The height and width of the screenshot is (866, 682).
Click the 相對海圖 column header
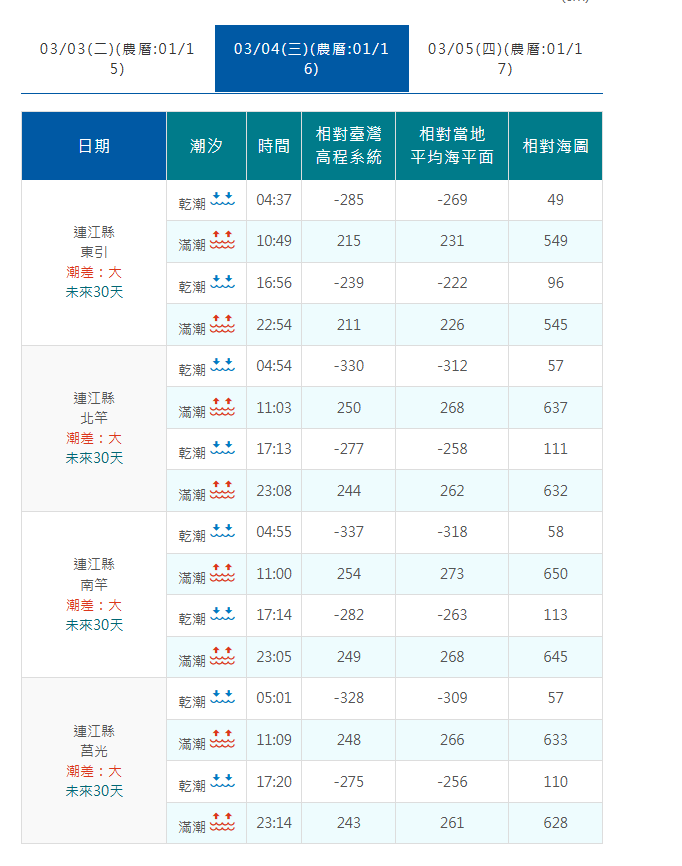point(555,146)
